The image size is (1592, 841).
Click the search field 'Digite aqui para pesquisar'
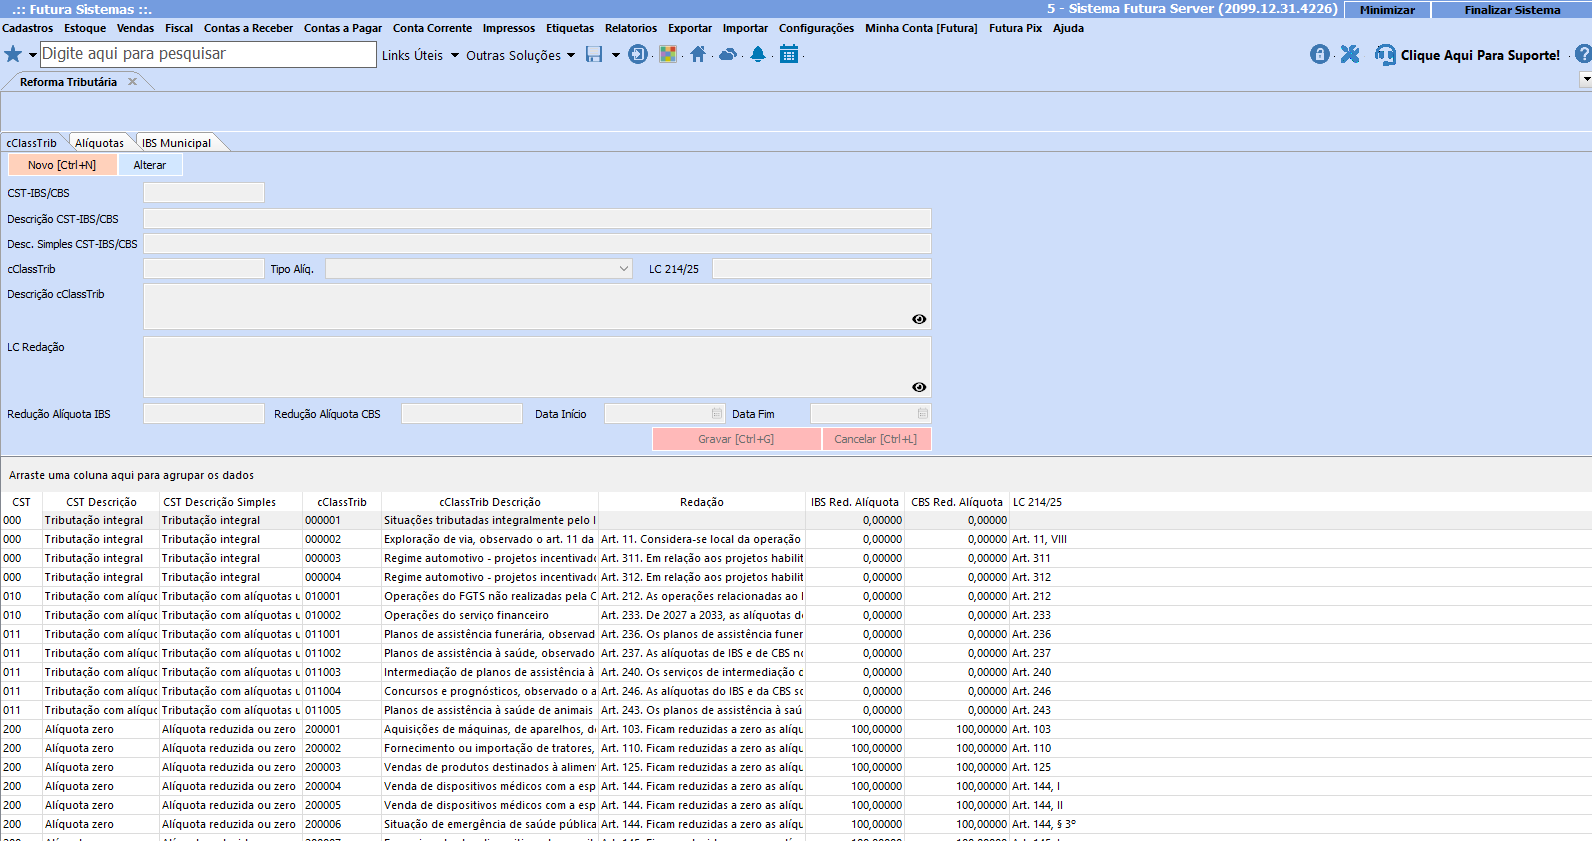point(207,54)
